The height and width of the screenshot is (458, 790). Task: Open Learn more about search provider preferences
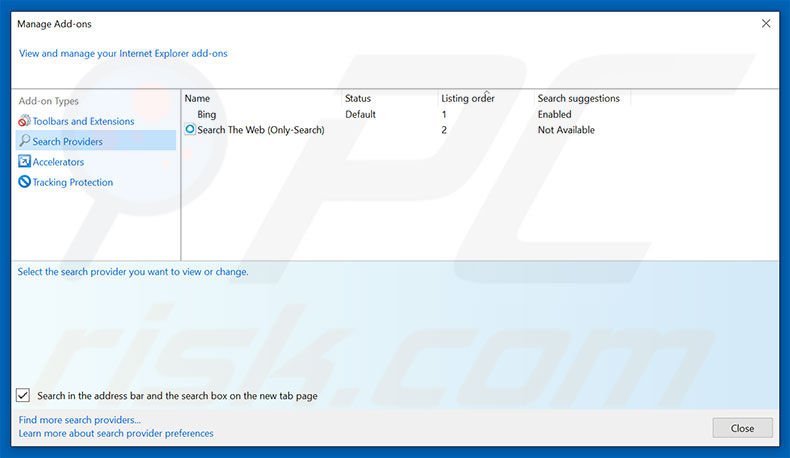point(116,433)
